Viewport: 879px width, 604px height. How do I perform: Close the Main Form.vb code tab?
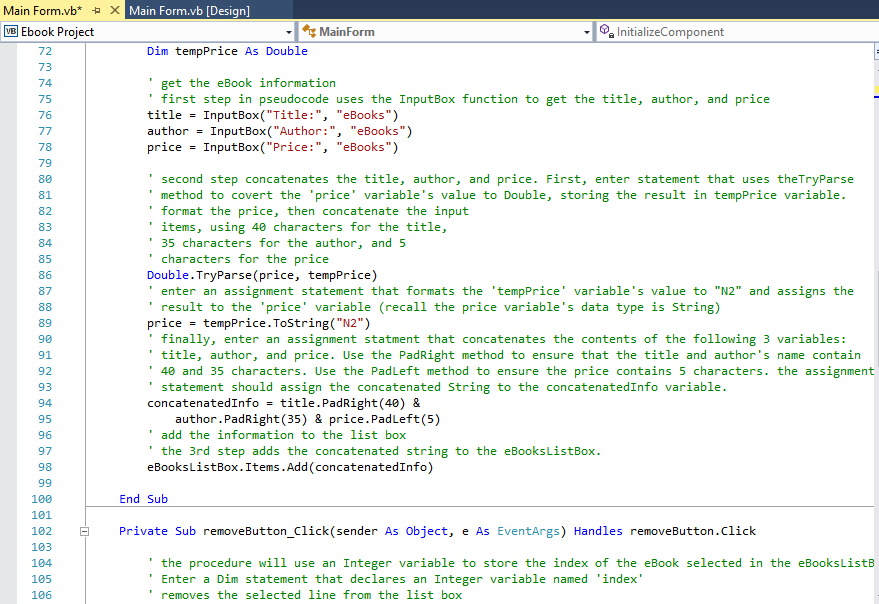[113, 10]
